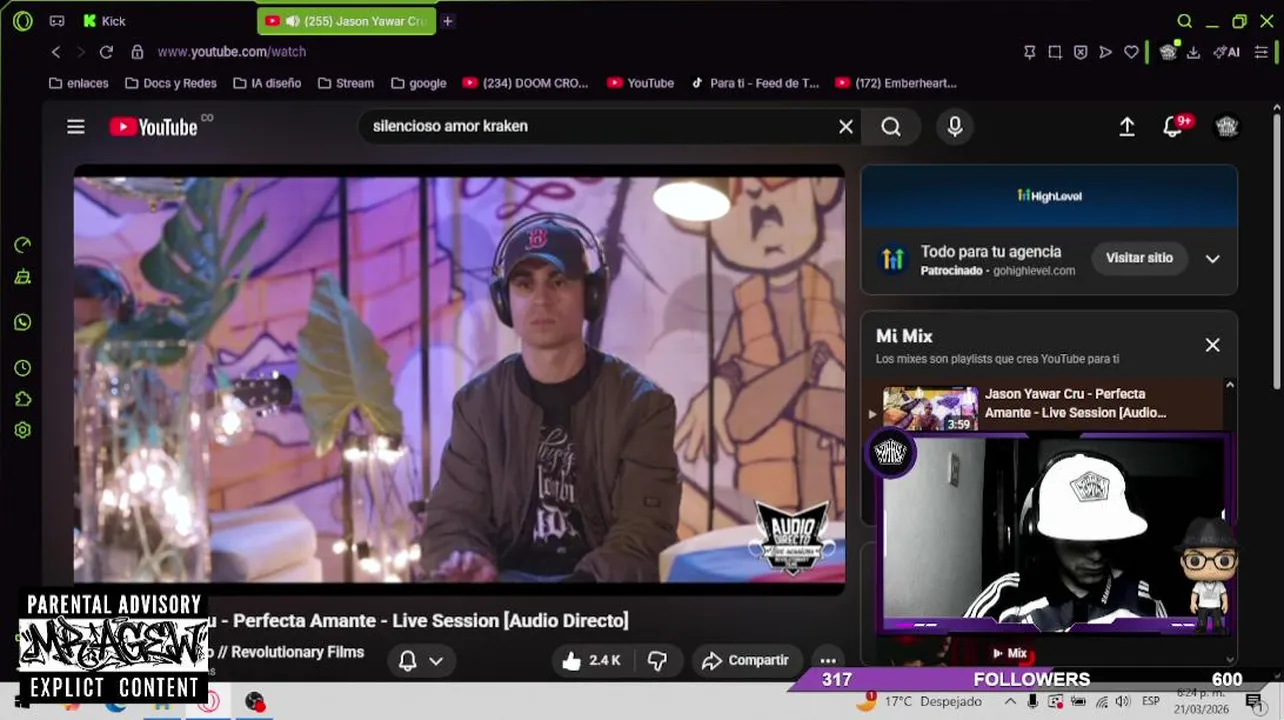Open YouTube notifications bell with 9+ badge
This screenshot has height=720, width=1284.
pos(1174,127)
